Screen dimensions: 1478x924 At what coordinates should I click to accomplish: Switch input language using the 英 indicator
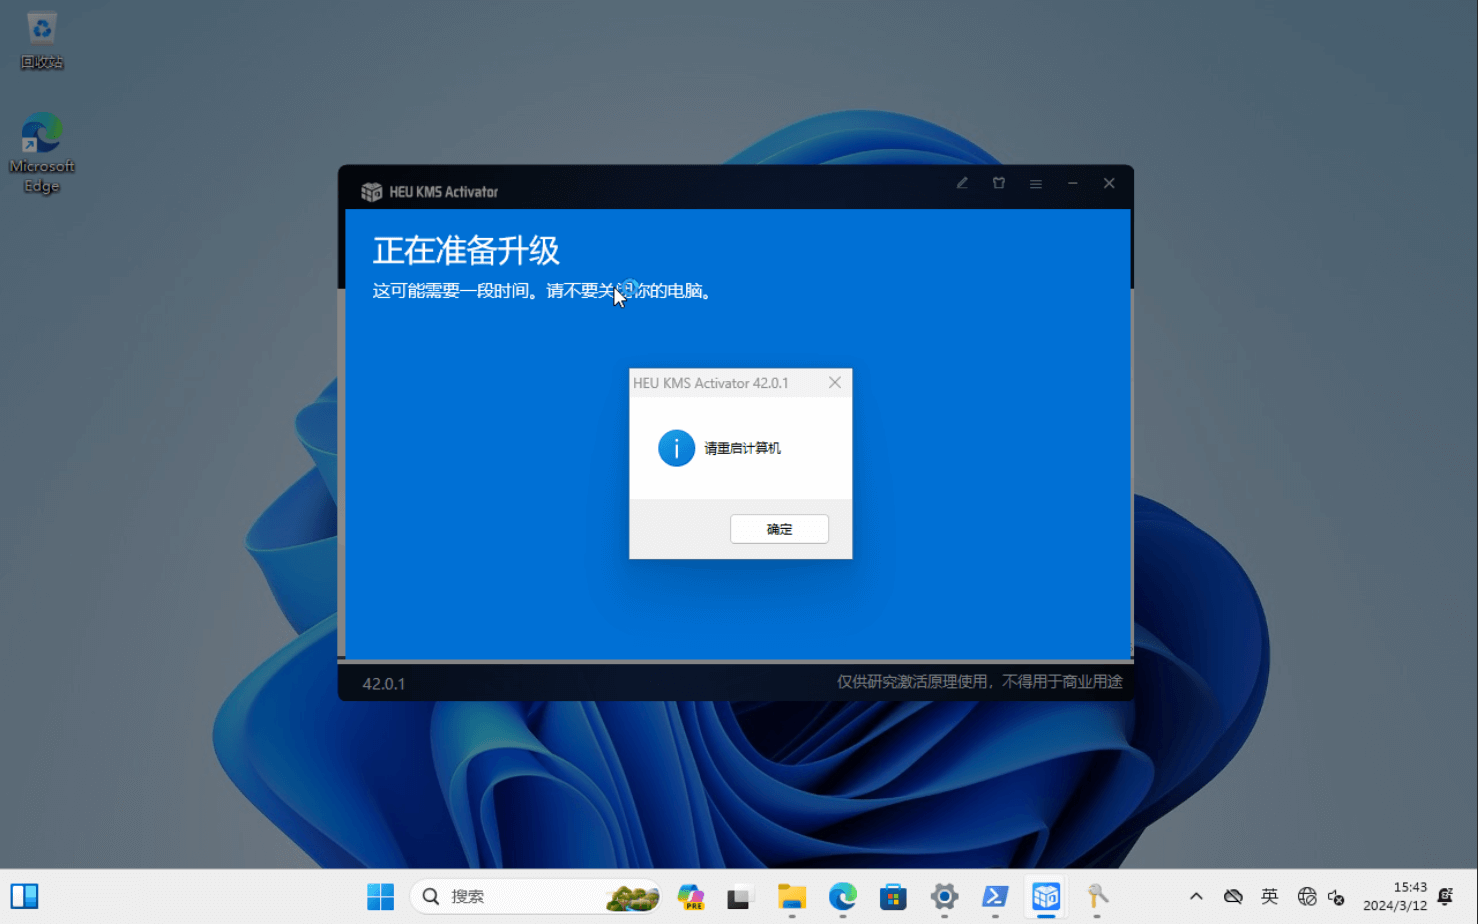(1268, 897)
